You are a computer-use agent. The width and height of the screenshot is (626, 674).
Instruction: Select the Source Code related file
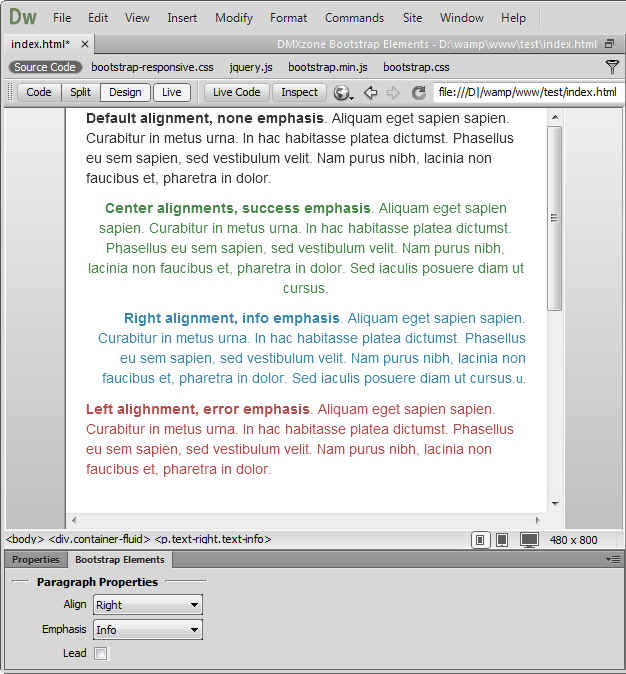tap(45, 67)
